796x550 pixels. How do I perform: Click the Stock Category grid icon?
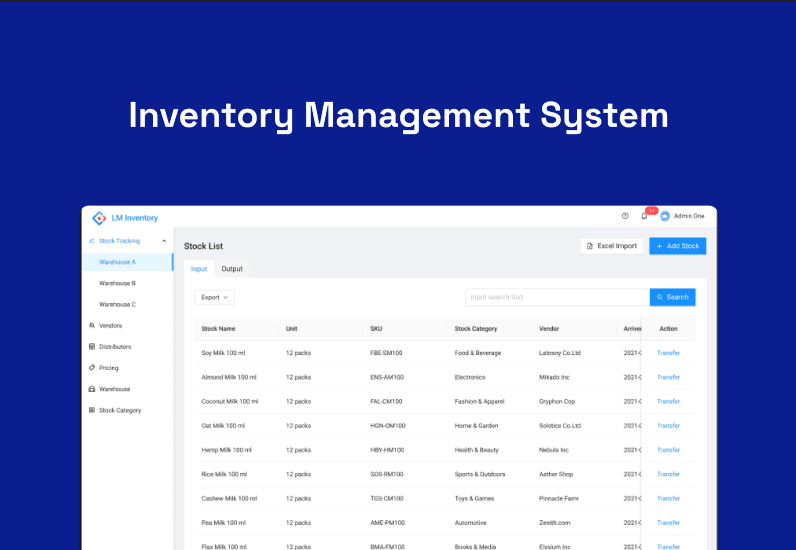point(92,410)
